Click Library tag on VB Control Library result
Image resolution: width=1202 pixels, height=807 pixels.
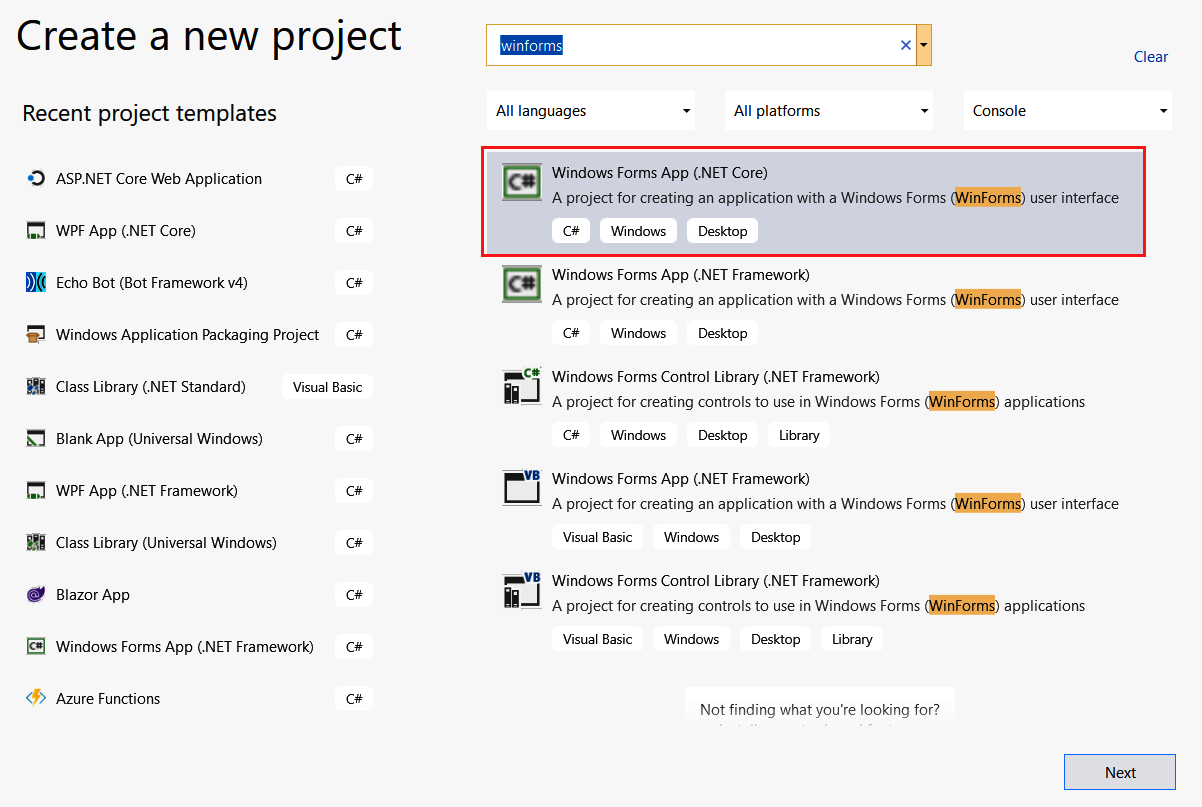pos(852,639)
